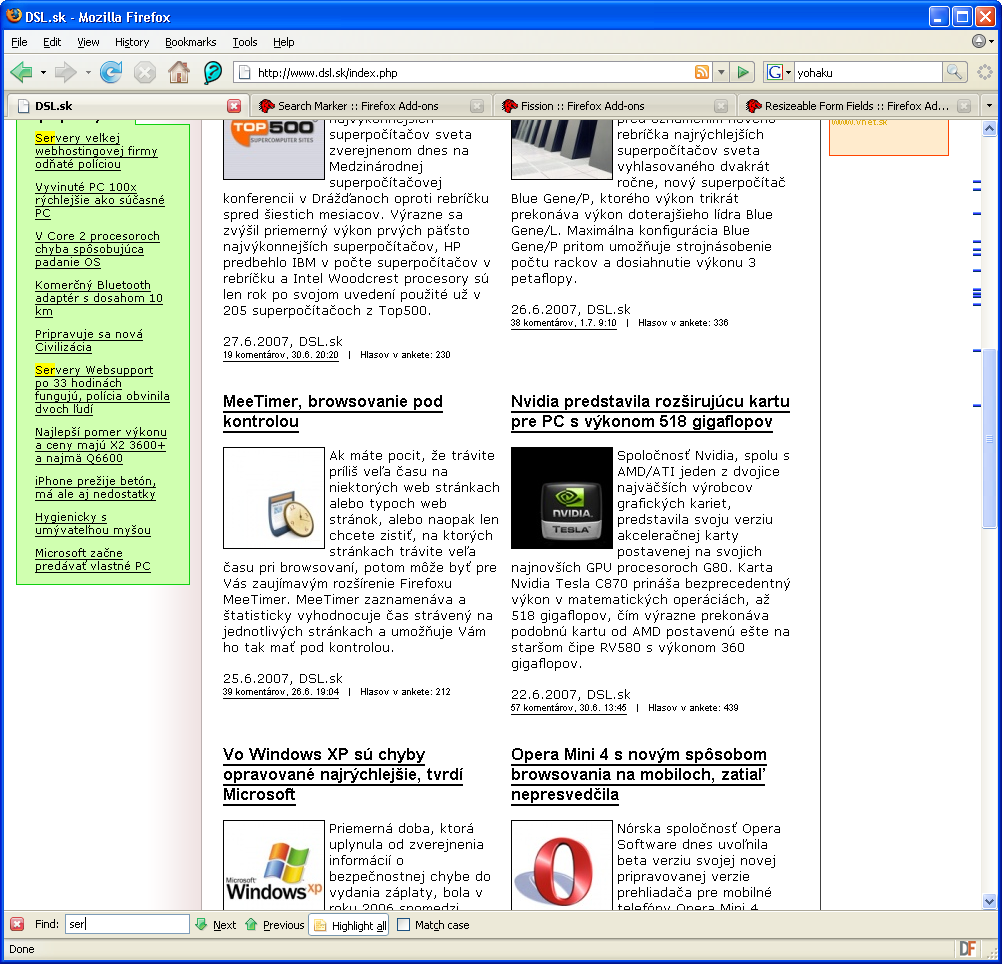Open the Tools menu
The image size is (1002, 964).
click(x=245, y=42)
